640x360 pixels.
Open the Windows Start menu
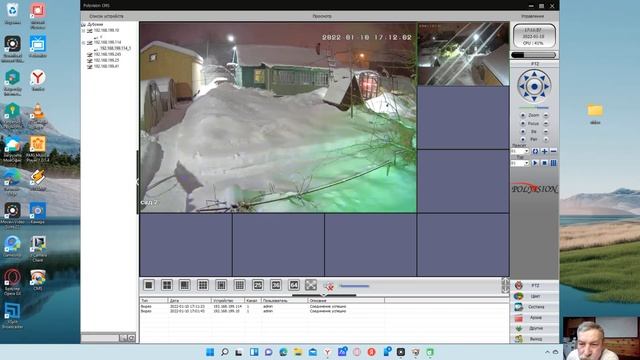pos(210,352)
